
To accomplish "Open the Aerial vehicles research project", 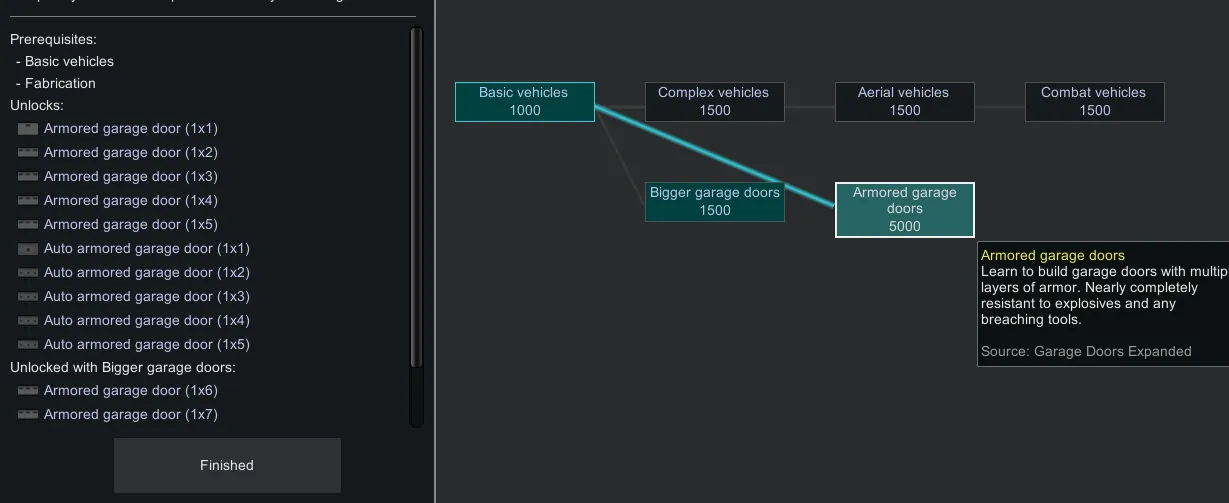I will pyautogui.click(x=904, y=102).
